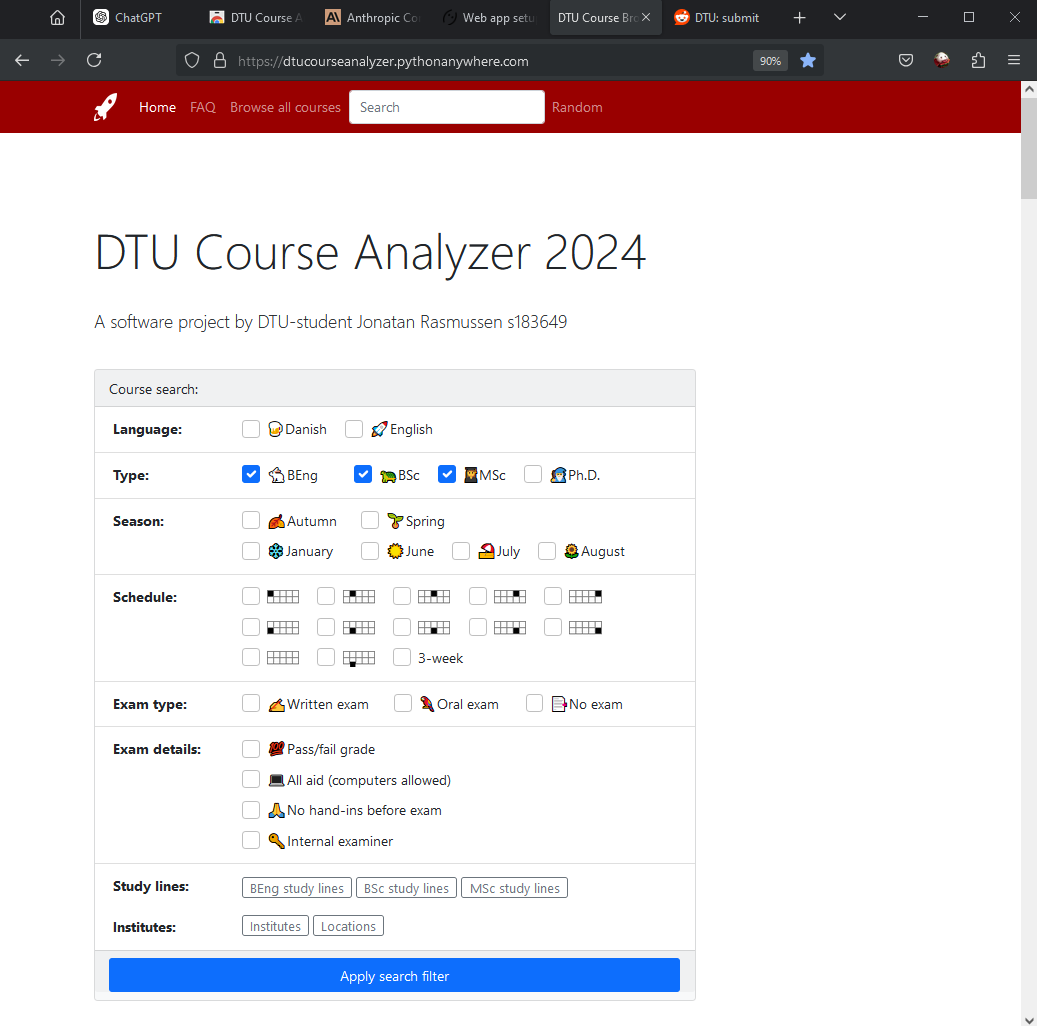Image resolution: width=1037 pixels, height=1026 pixels.
Task: Enable the Ph.D. type checkbox
Action: click(x=533, y=474)
